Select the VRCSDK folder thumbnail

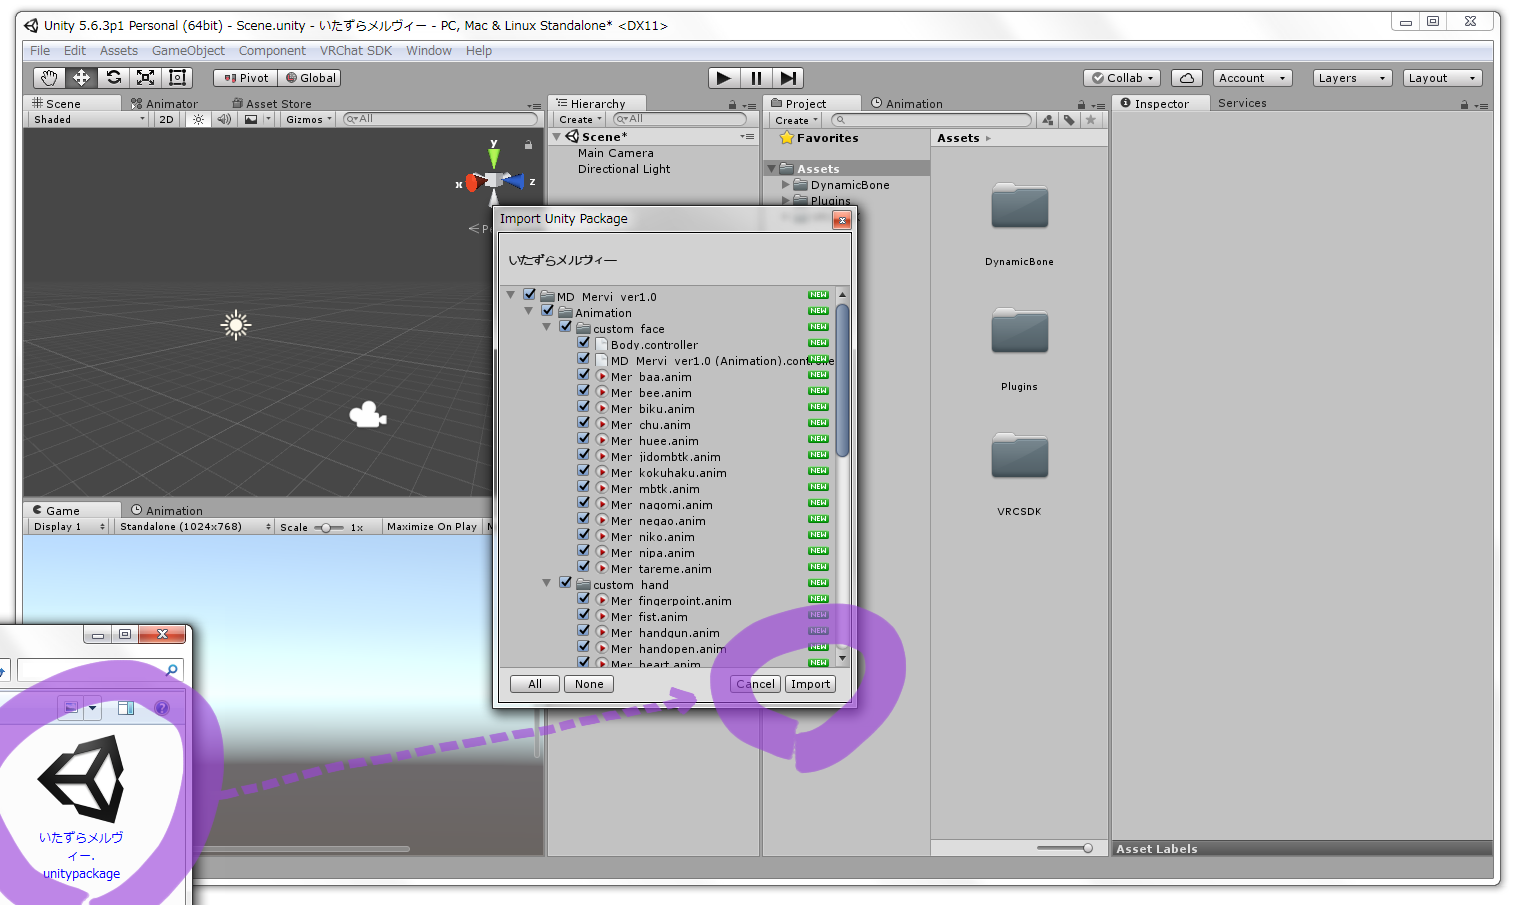[x=1019, y=456]
